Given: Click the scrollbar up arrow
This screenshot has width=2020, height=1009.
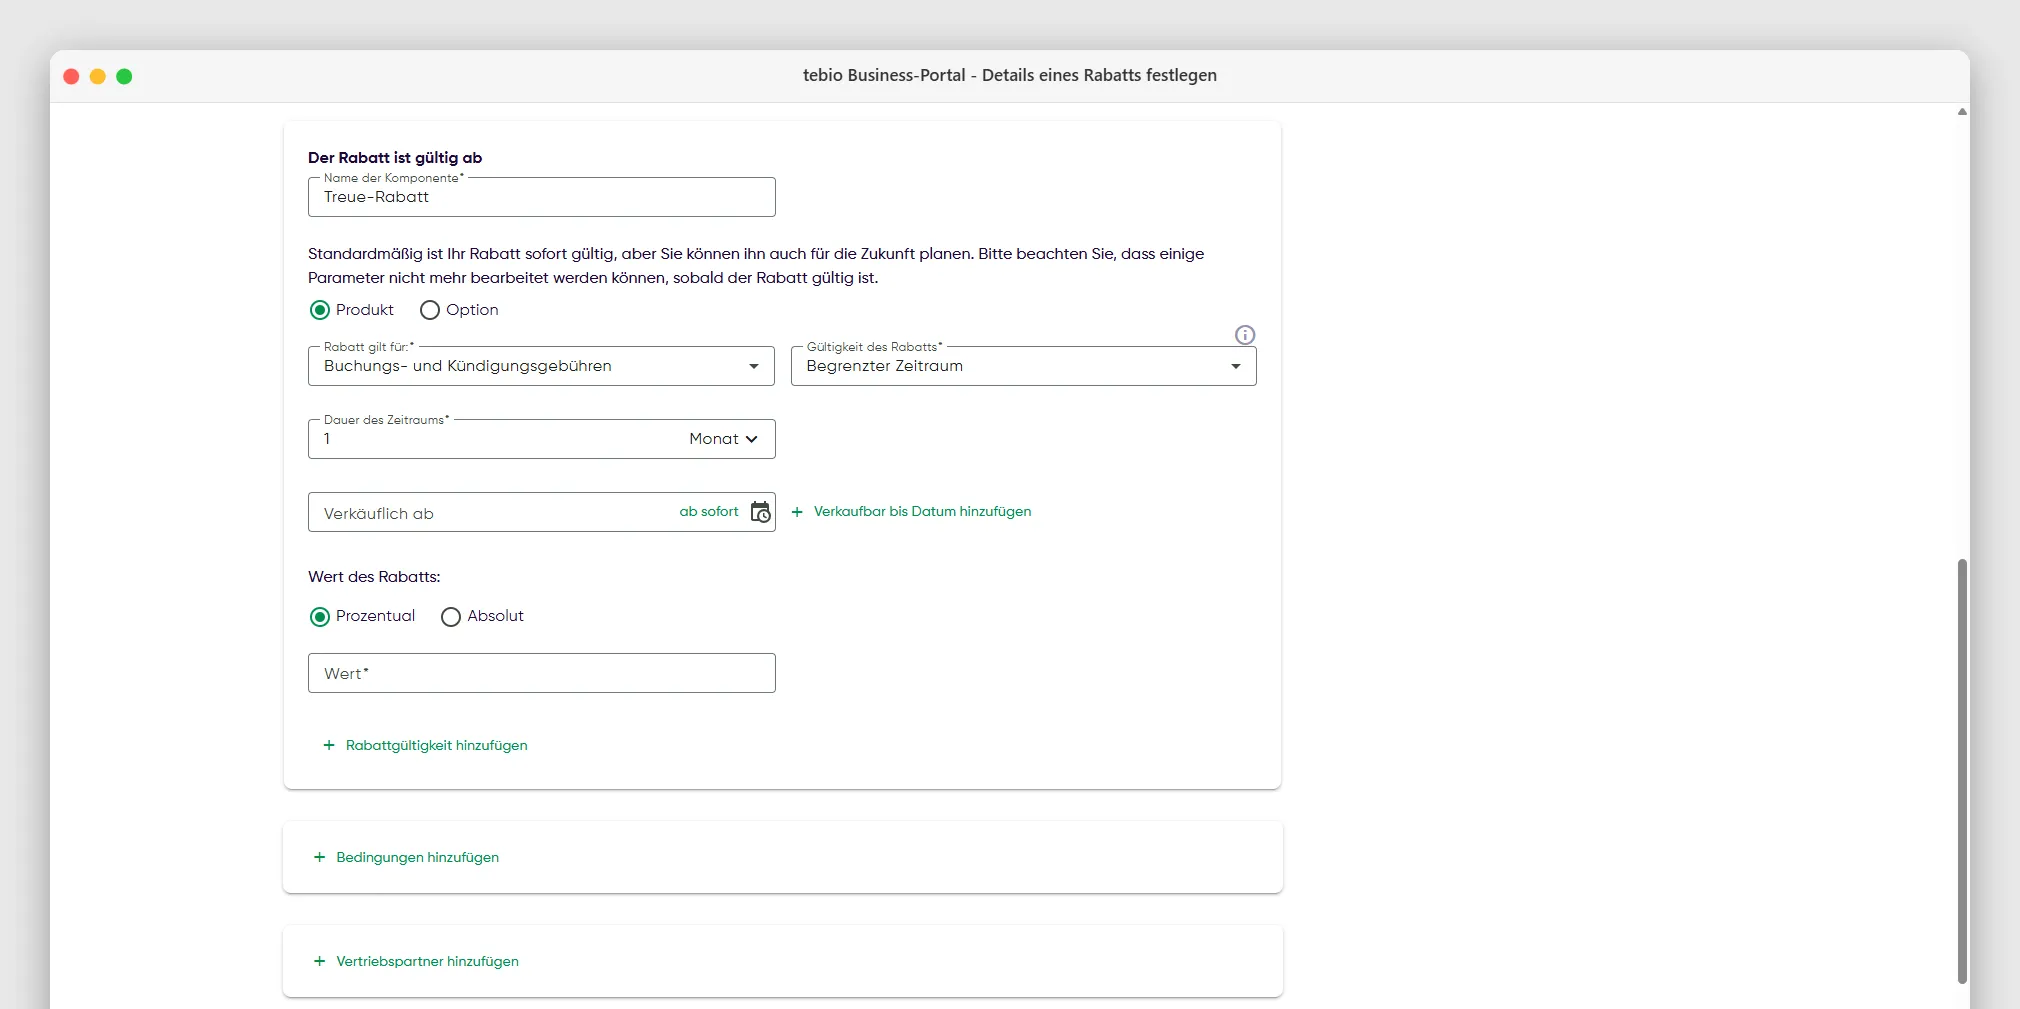Looking at the screenshot, I should (1962, 112).
